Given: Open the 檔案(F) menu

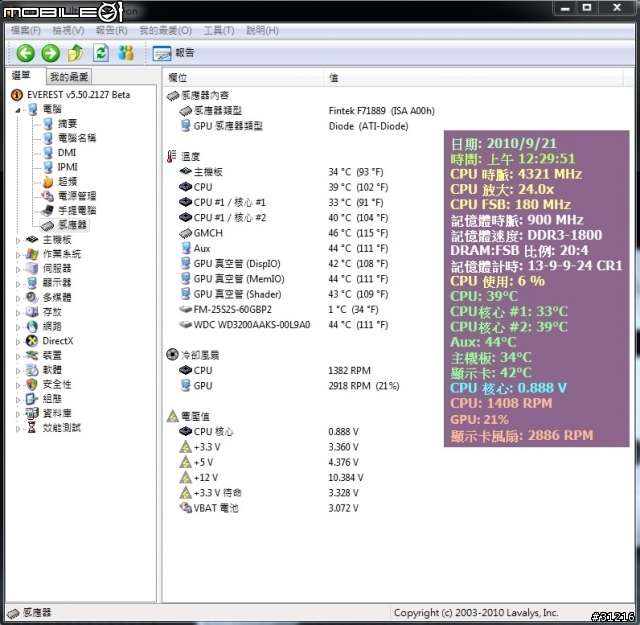Looking at the screenshot, I should (25, 31).
